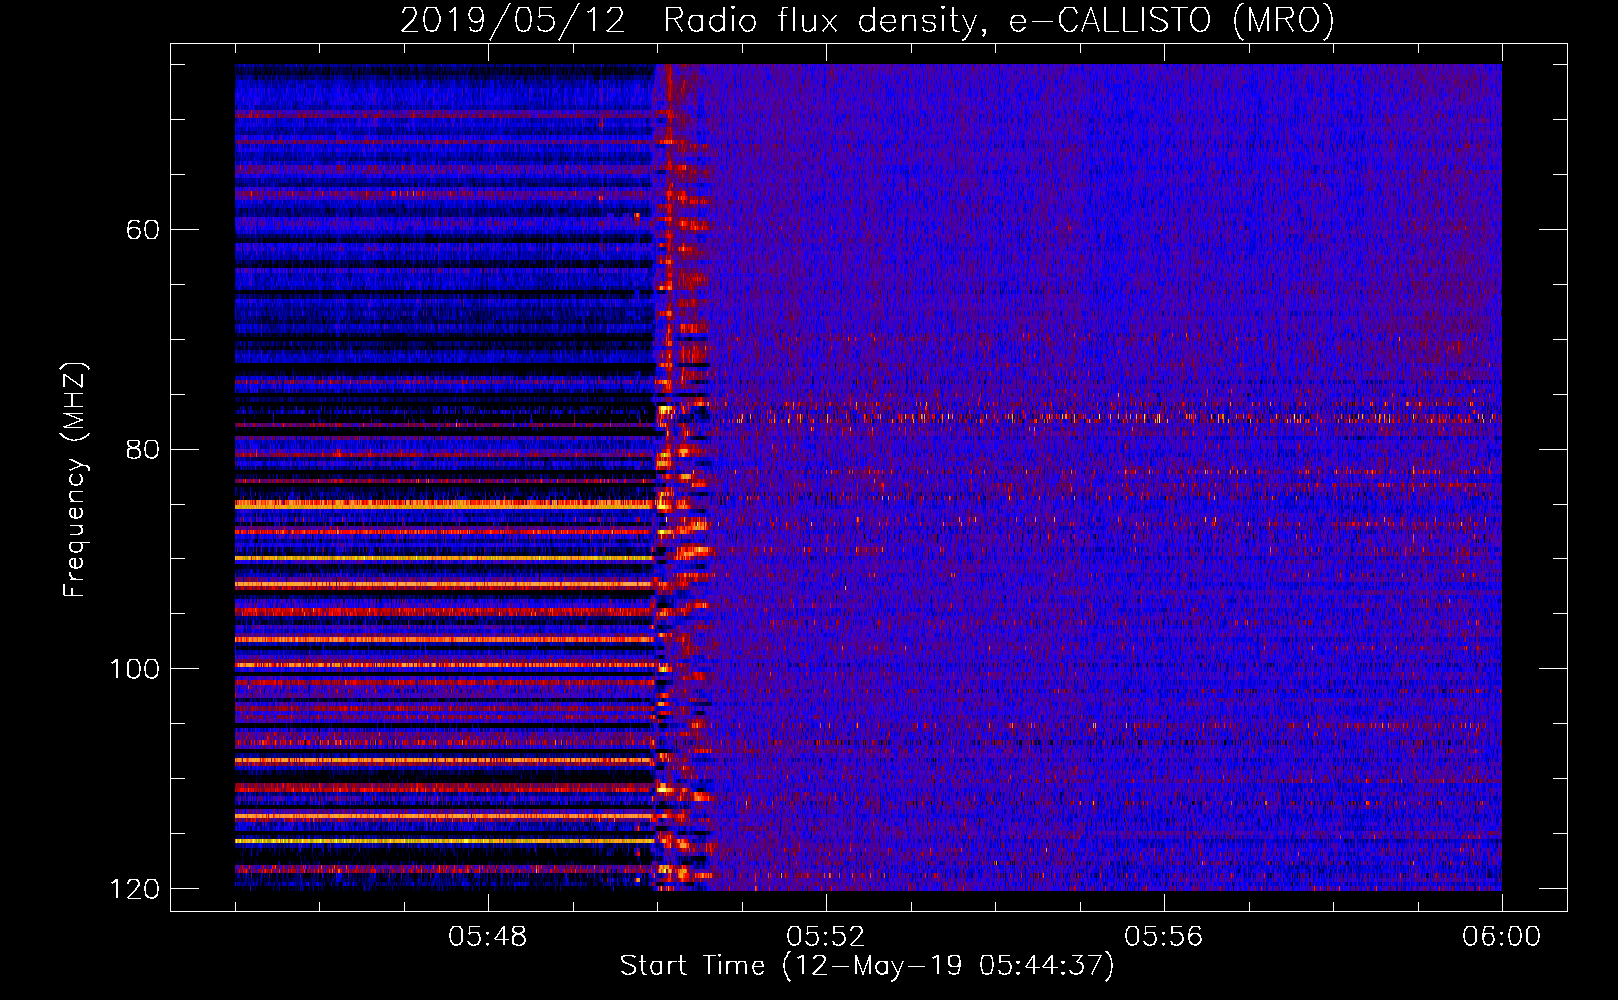Click the 80 frequency tick label
Image resolution: width=1618 pixels, height=1000 pixels.
coord(143,449)
